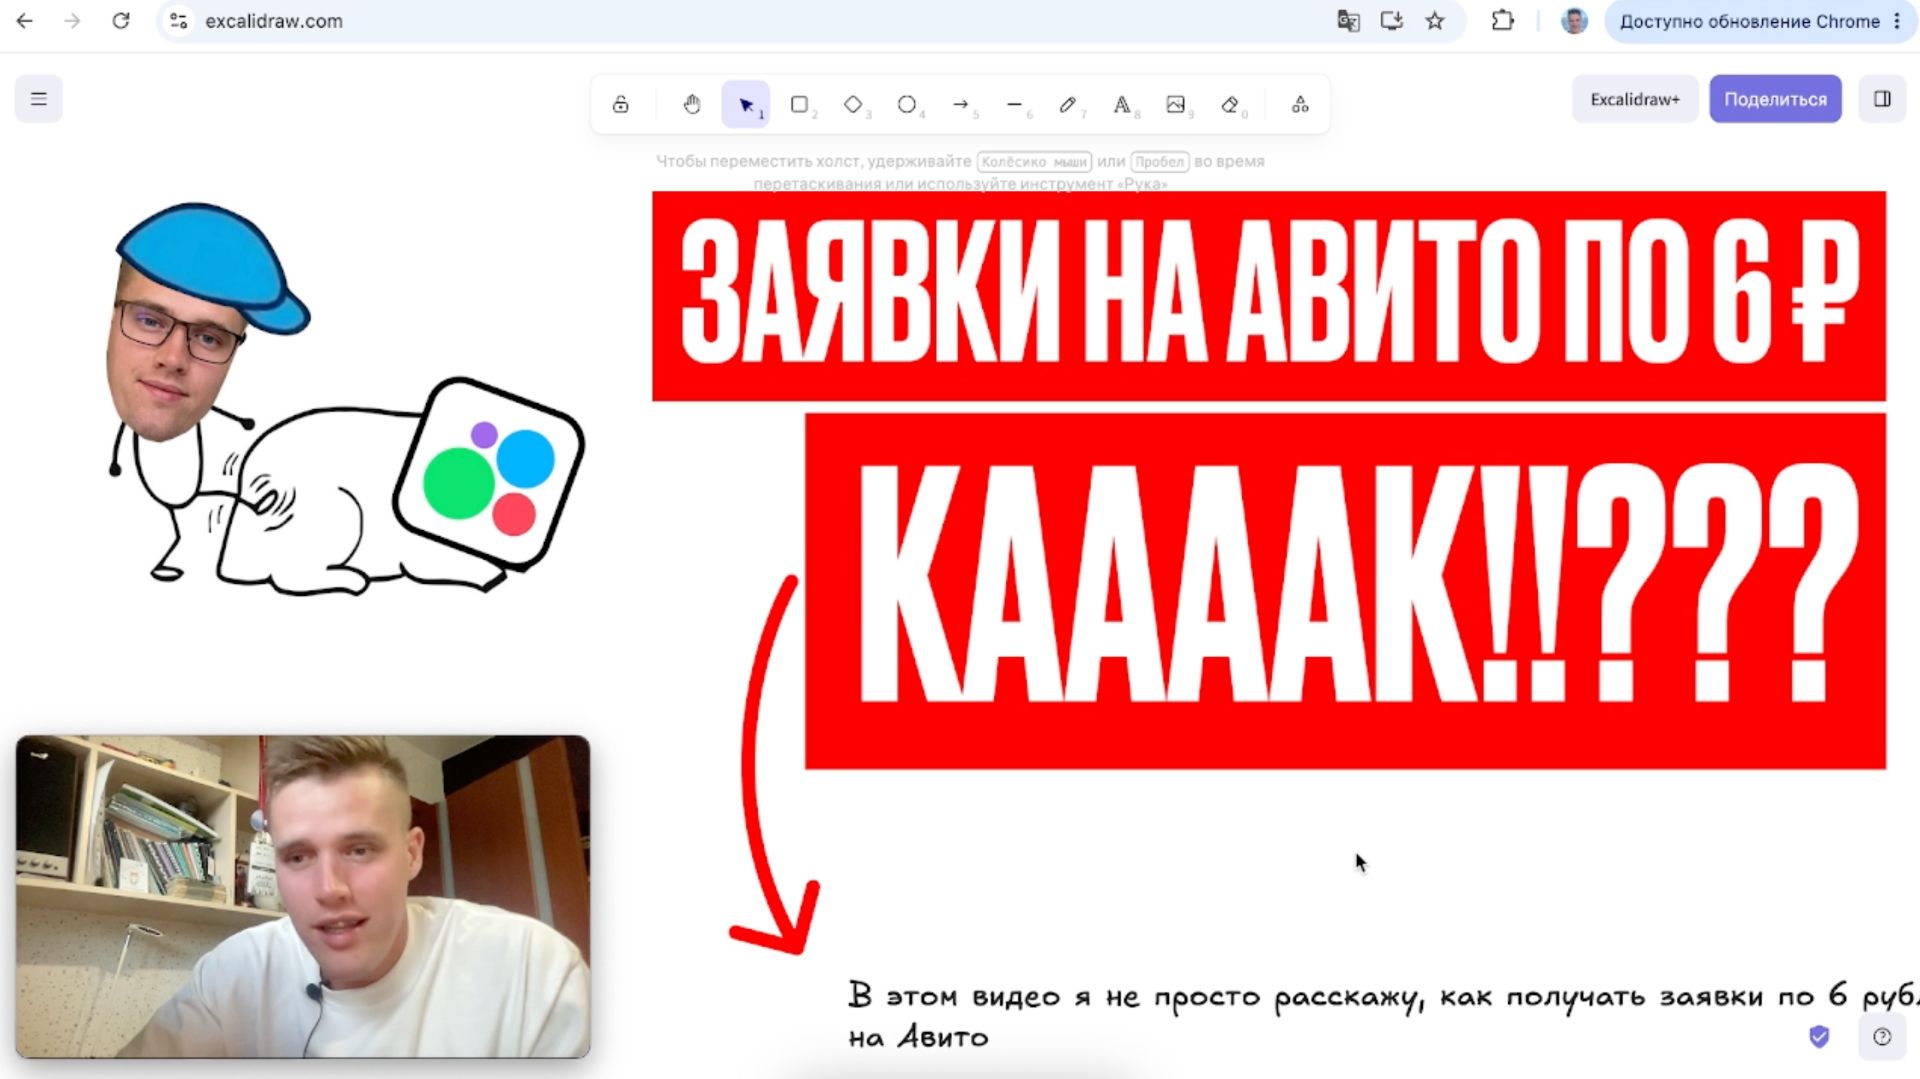
Task: Click the Поделиться share button
Action: (1775, 99)
